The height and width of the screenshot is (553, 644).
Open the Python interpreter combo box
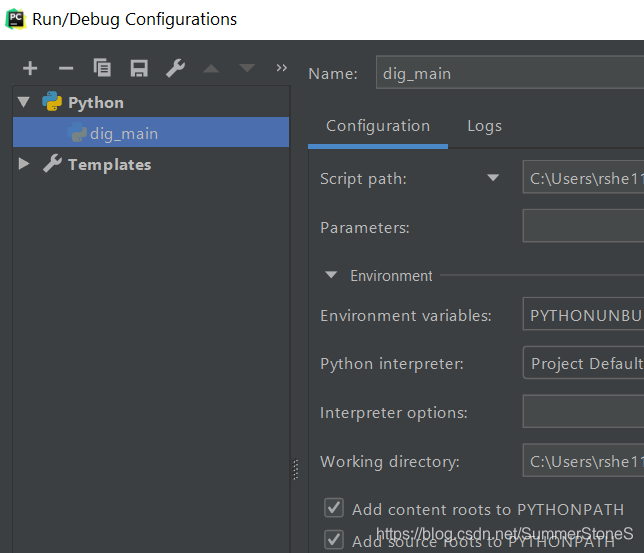tap(584, 363)
